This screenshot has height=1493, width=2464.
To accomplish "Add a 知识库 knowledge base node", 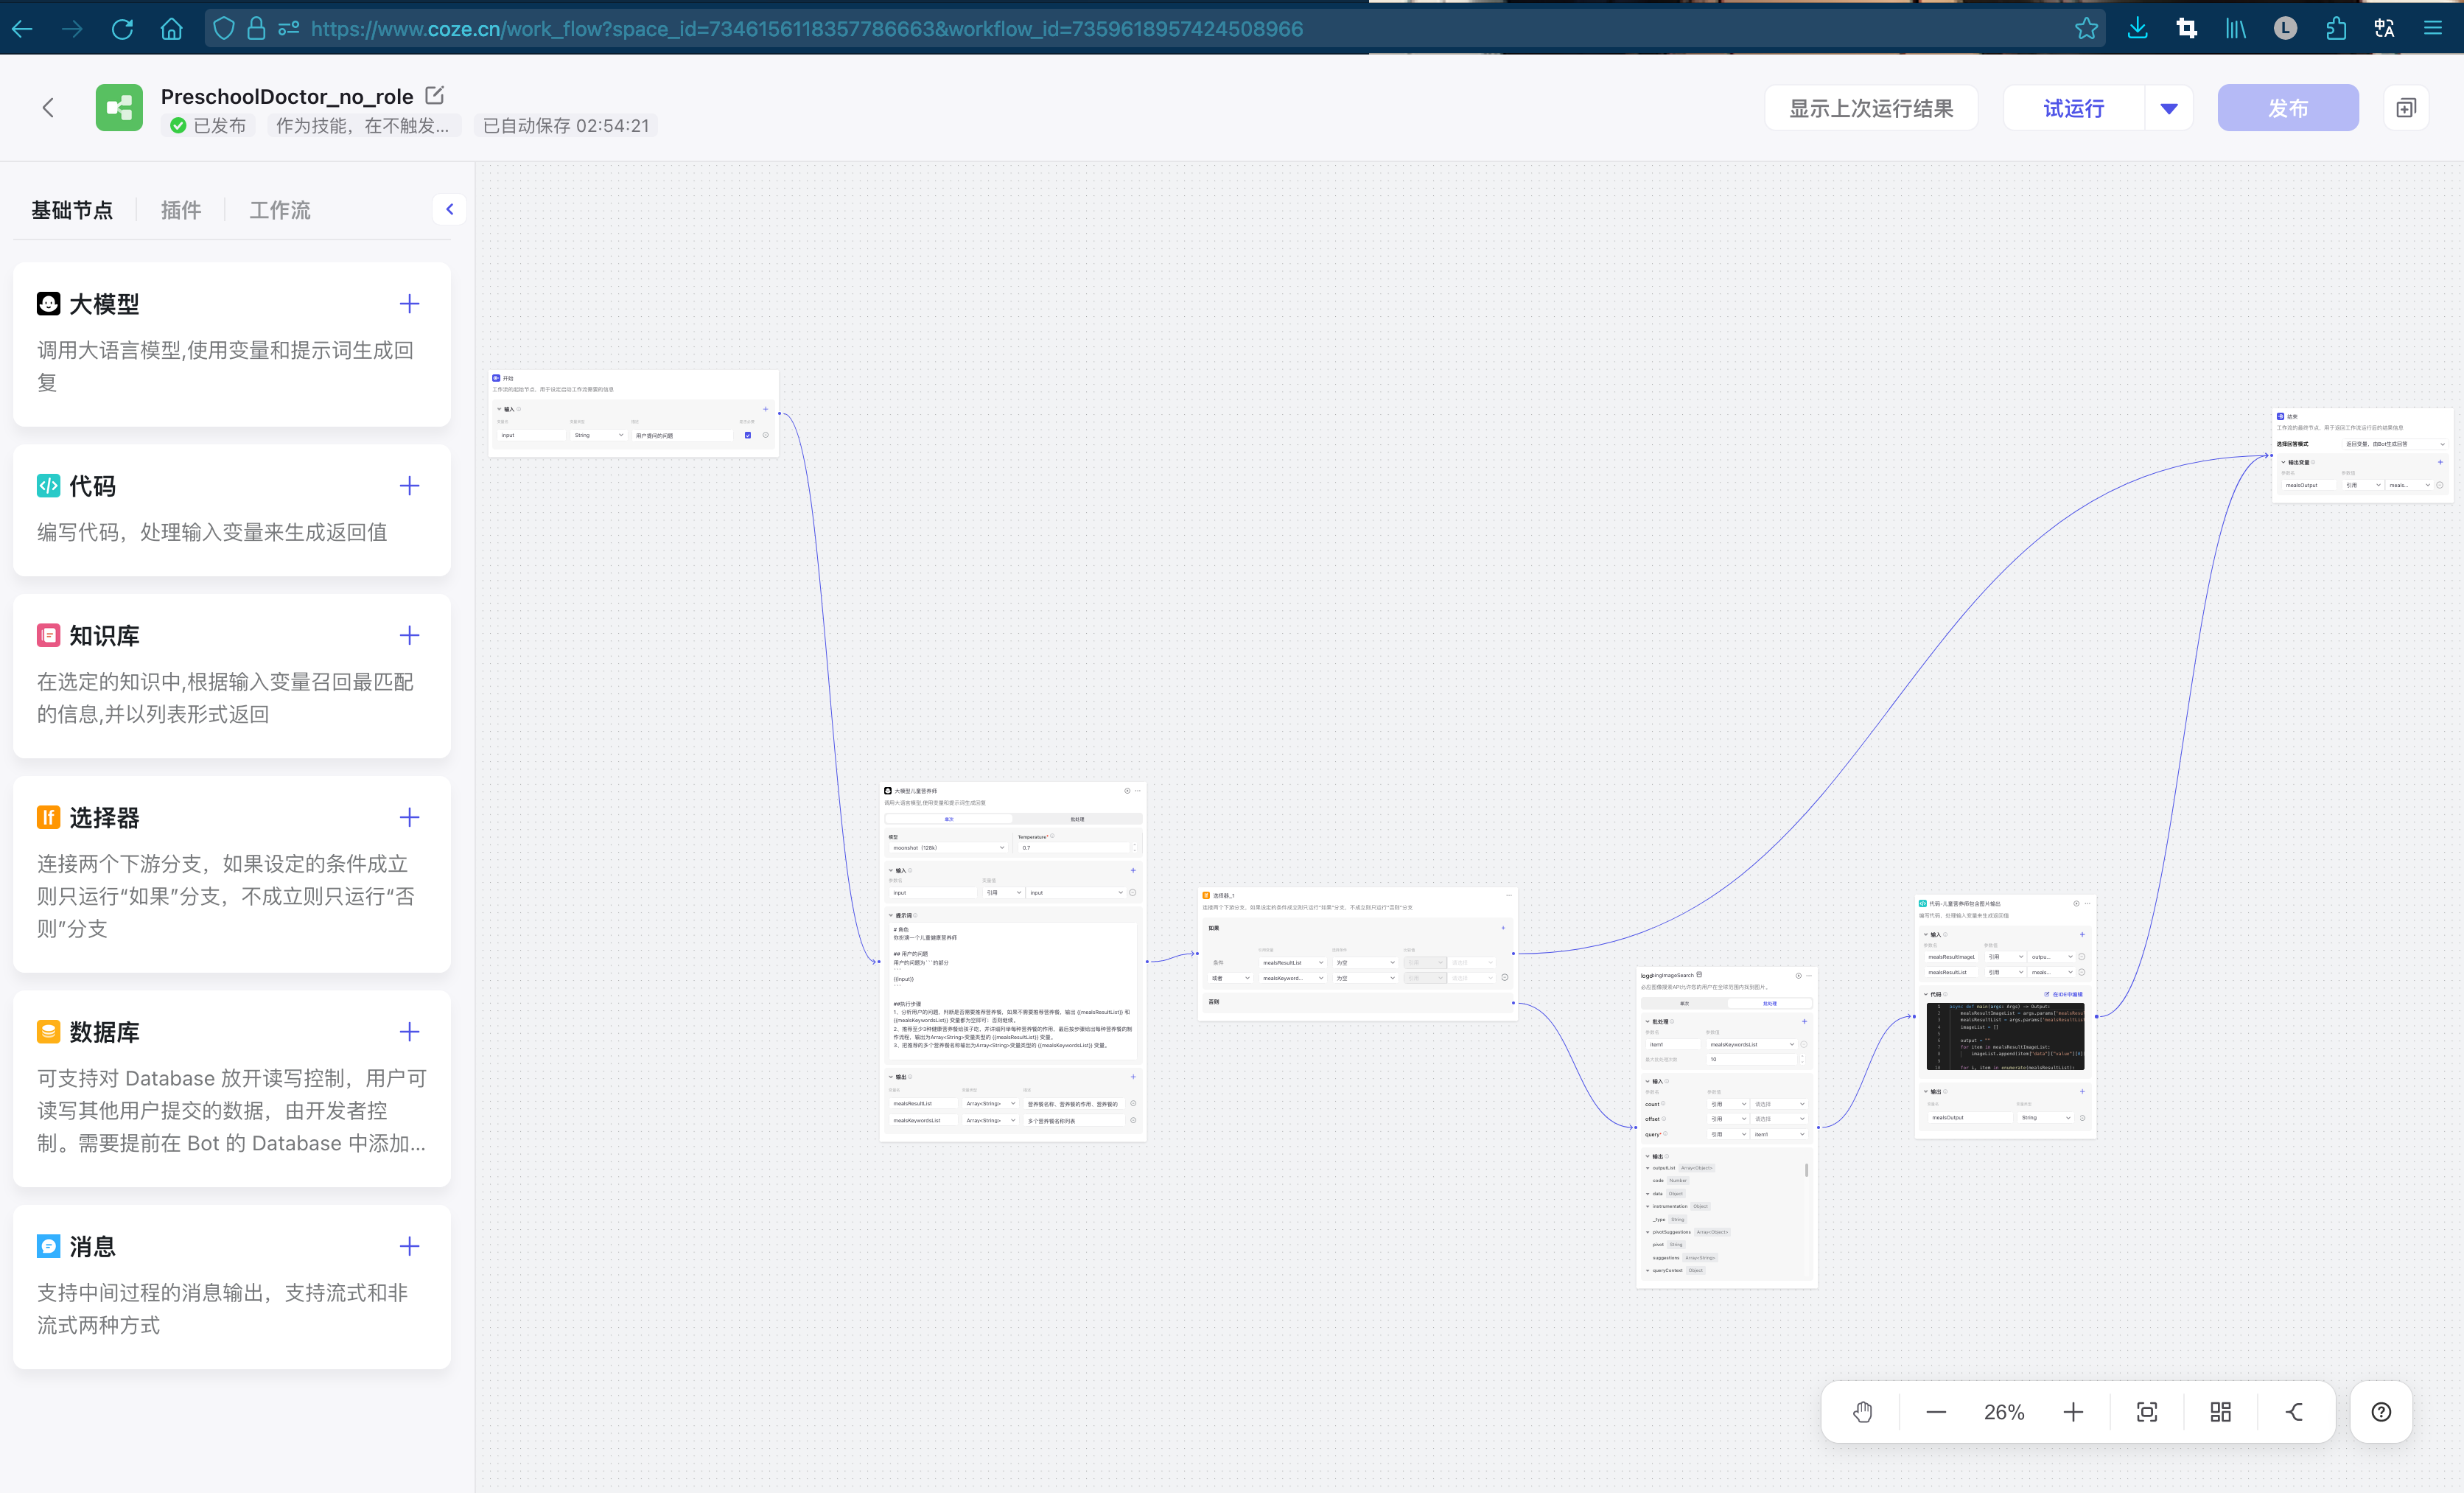I will 409,635.
